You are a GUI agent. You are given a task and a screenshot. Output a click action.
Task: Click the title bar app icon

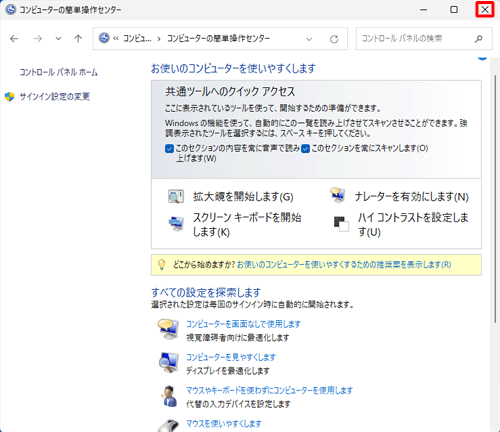pos(10,10)
